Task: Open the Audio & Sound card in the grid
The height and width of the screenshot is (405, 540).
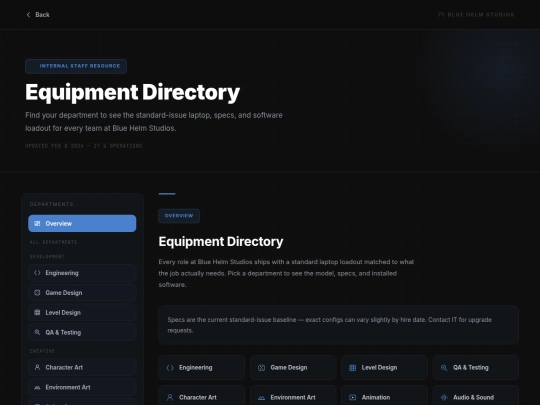Action: [x=476, y=396]
